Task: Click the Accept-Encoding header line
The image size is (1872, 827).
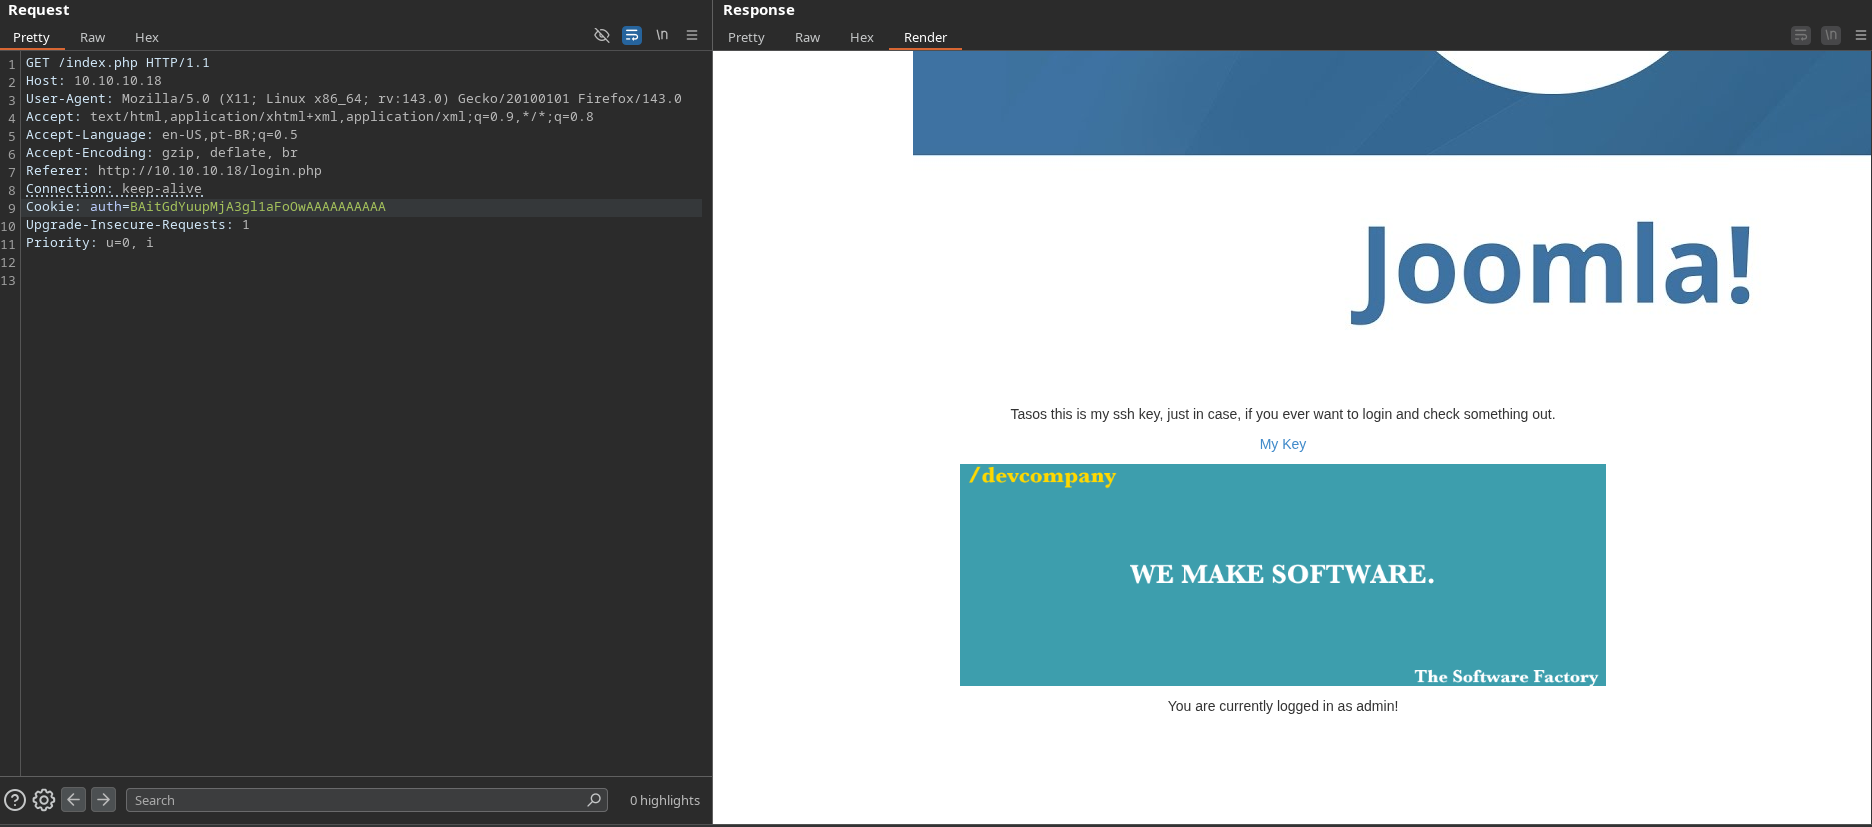Action: click(162, 153)
